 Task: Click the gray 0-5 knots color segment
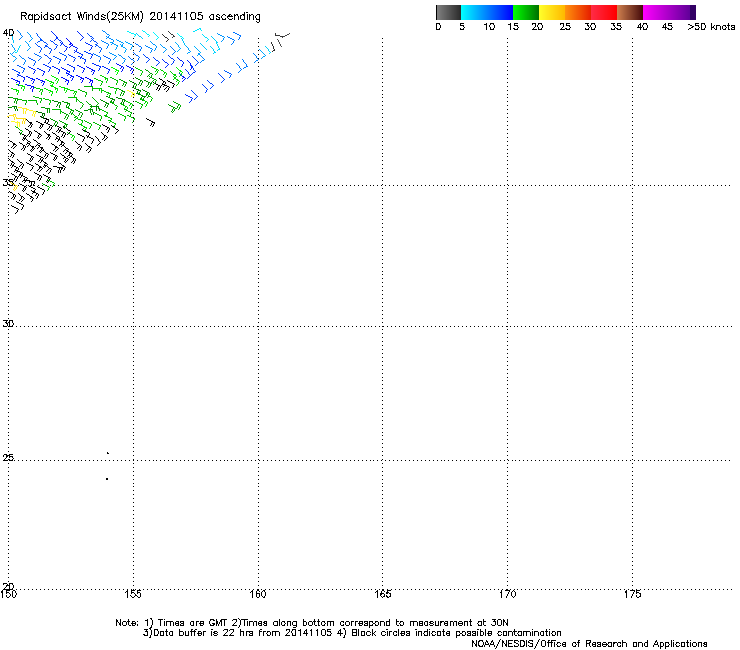(448, 12)
